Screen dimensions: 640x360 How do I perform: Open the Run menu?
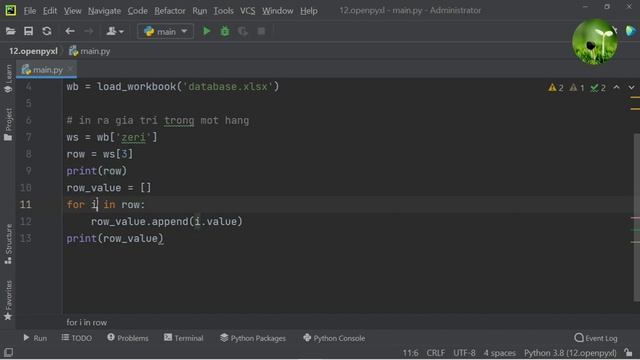(200, 11)
